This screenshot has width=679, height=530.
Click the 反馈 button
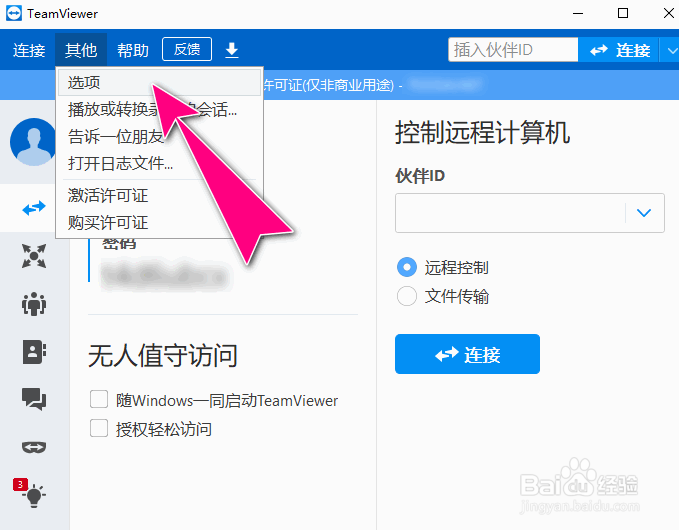187,49
